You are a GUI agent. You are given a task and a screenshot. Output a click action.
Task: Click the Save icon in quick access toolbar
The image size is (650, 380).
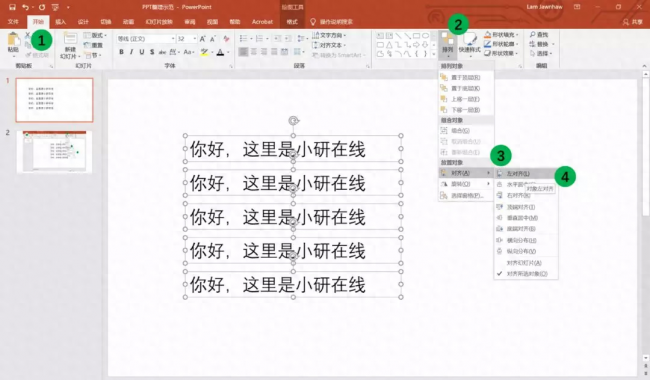click(12, 7)
